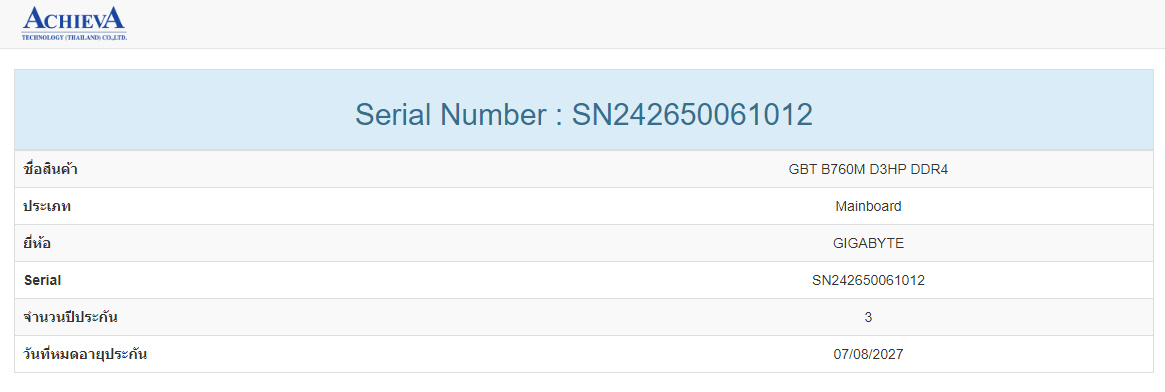Select the Mainboard category value
The image size is (1165, 392).
pyautogui.click(x=868, y=206)
